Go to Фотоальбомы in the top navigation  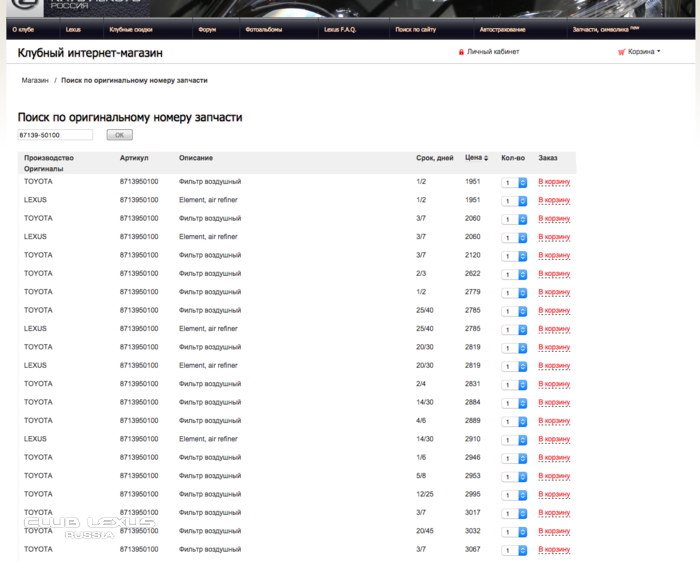pyautogui.click(x=263, y=30)
